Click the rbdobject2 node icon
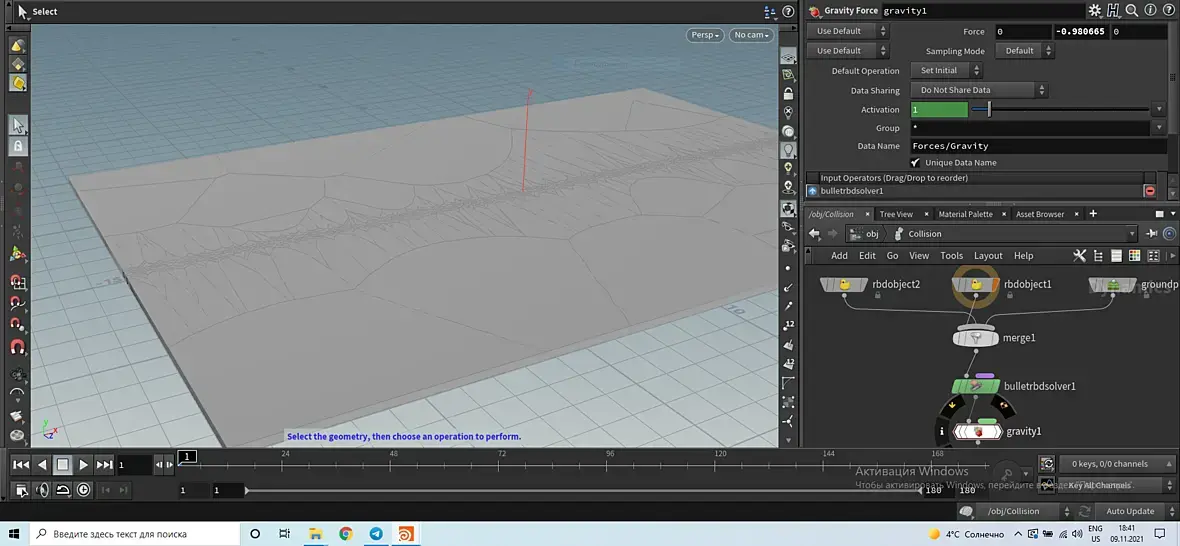The image size is (1180, 546). (x=844, y=285)
